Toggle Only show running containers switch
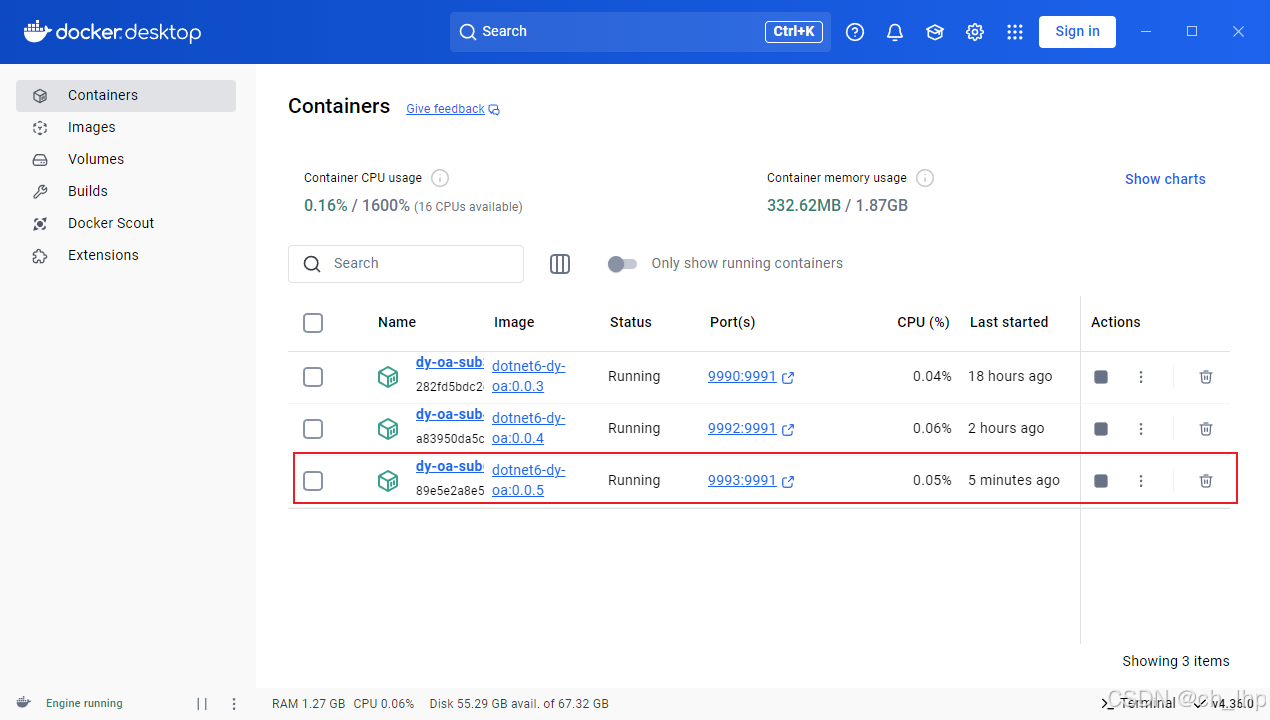The width and height of the screenshot is (1270, 720). coord(622,264)
